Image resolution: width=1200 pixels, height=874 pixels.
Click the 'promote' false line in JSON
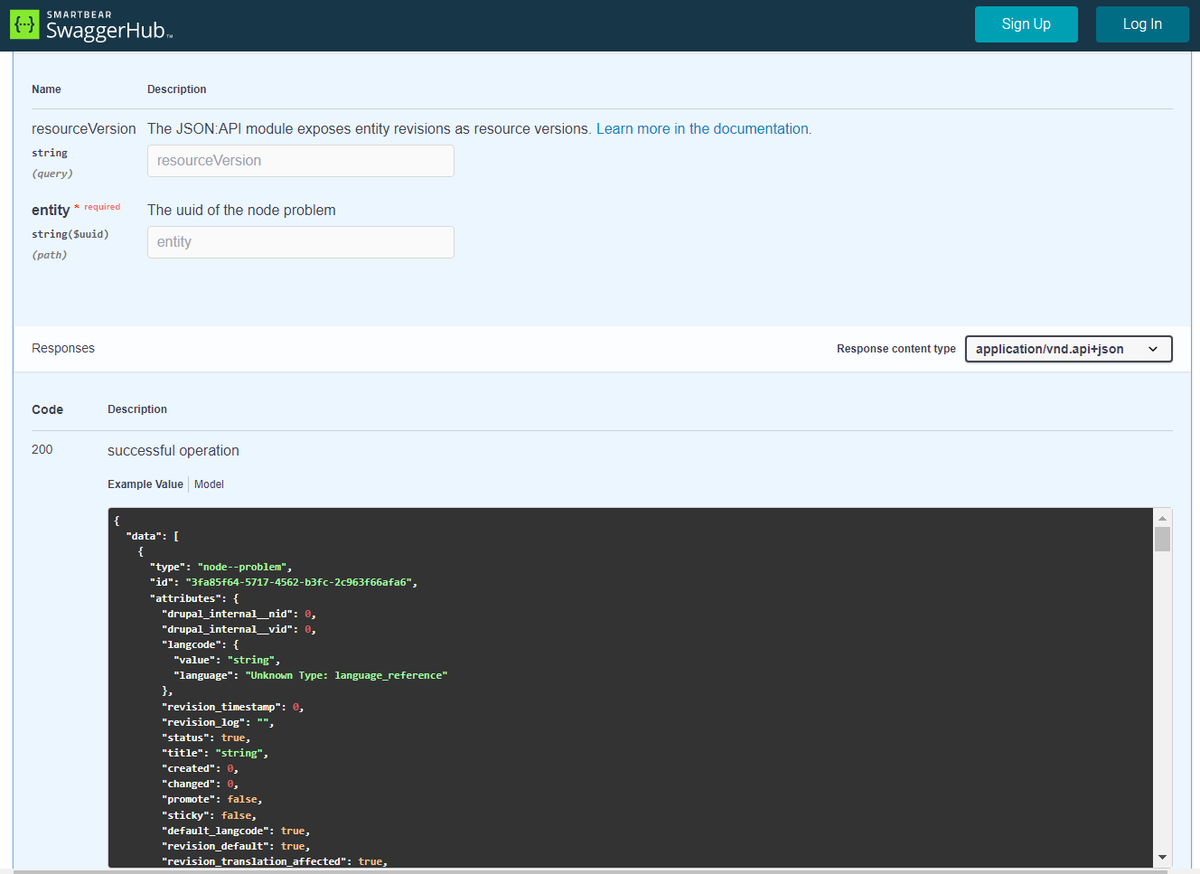click(212, 799)
